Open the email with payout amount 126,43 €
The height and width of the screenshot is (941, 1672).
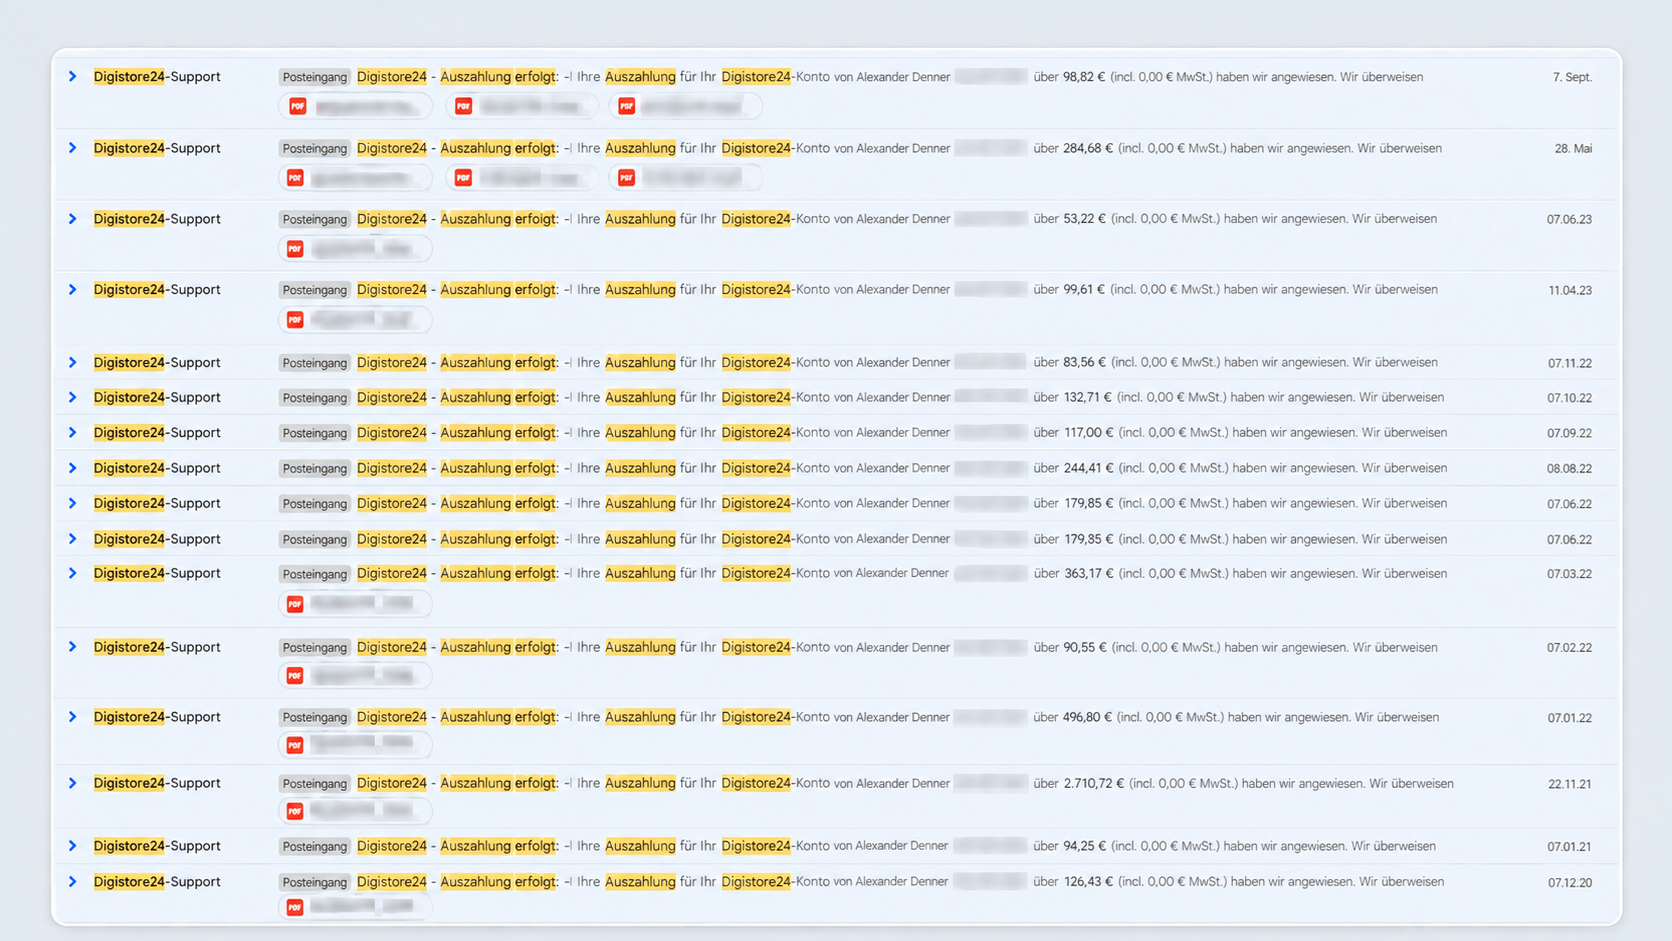(x=836, y=893)
